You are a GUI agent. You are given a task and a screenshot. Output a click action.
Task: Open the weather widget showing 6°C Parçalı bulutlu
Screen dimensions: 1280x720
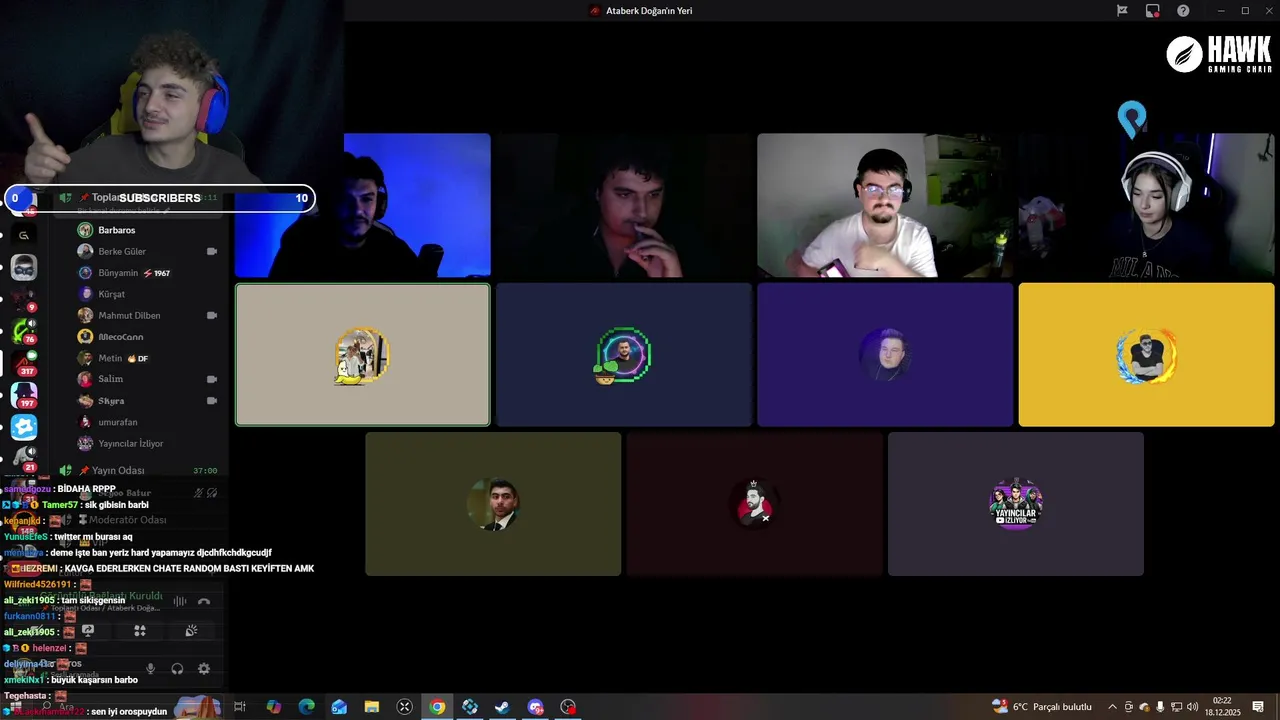click(1042, 707)
